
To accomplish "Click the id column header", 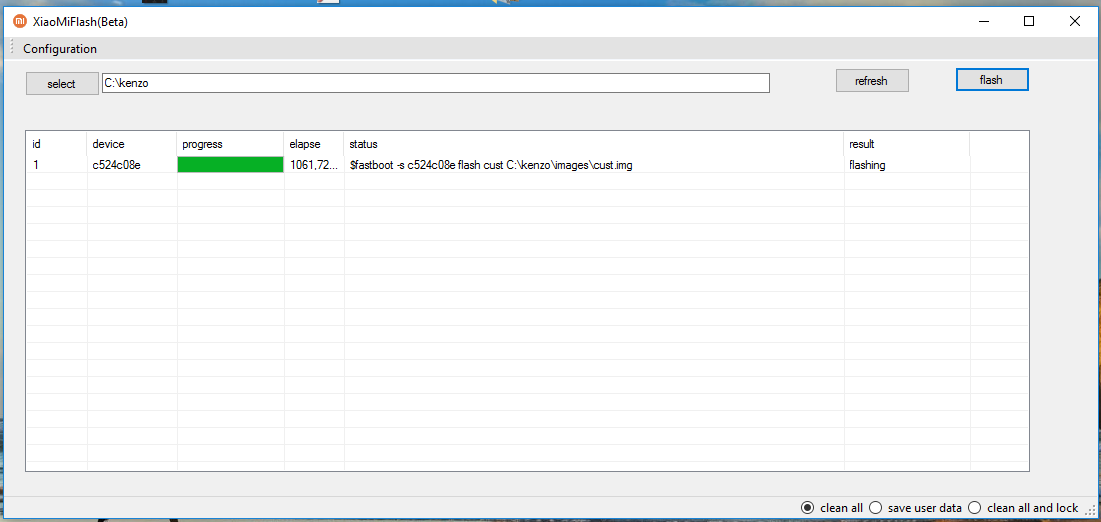I will pos(56,144).
